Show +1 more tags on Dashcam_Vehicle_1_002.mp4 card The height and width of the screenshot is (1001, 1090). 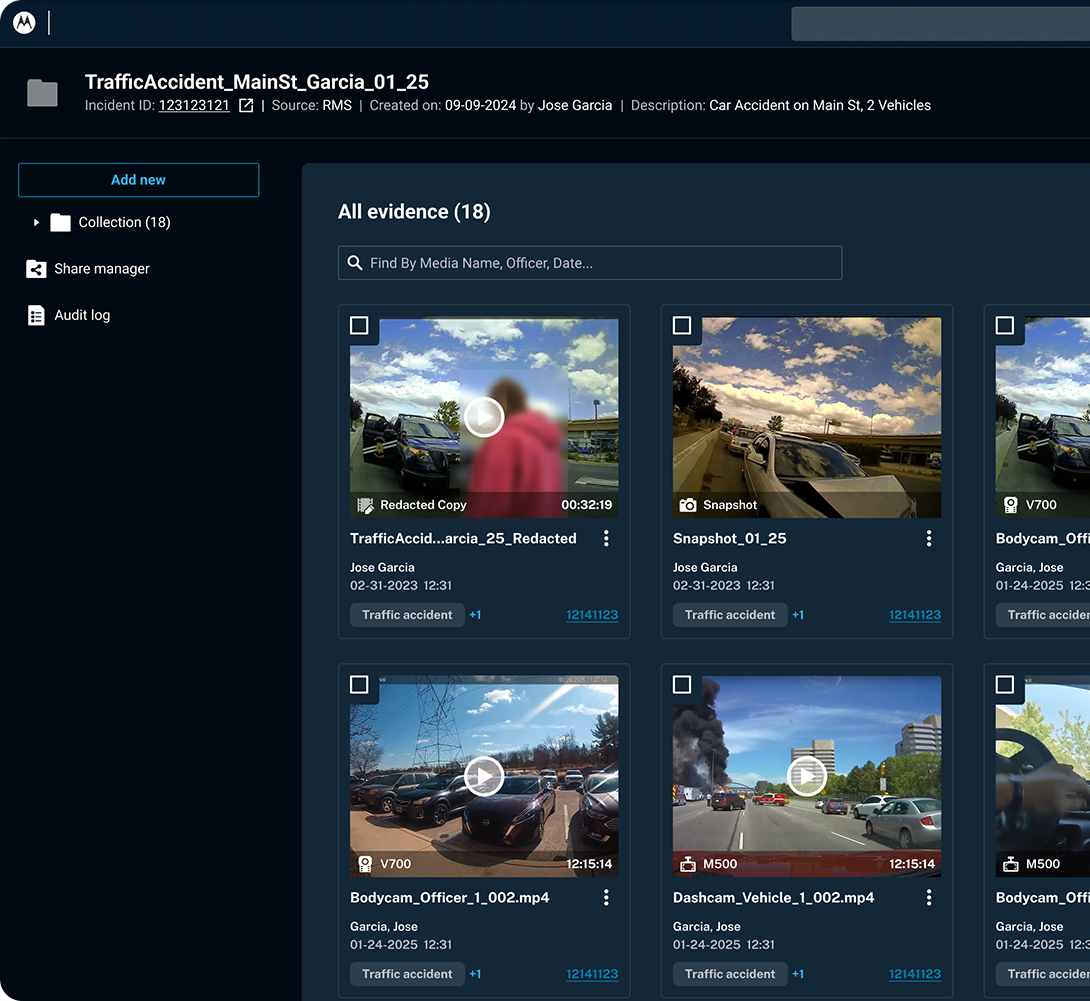tap(798, 975)
